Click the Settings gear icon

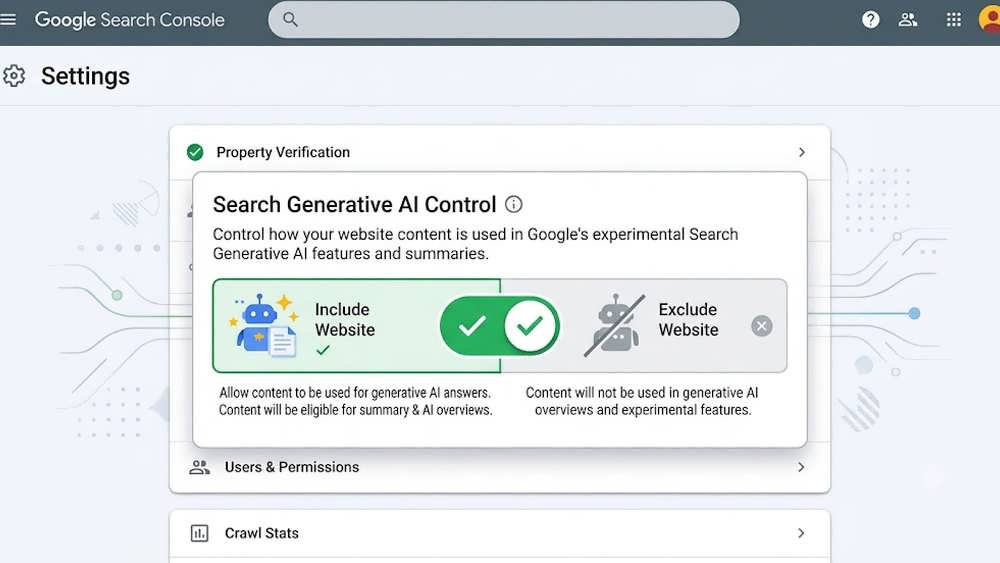(x=14, y=76)
